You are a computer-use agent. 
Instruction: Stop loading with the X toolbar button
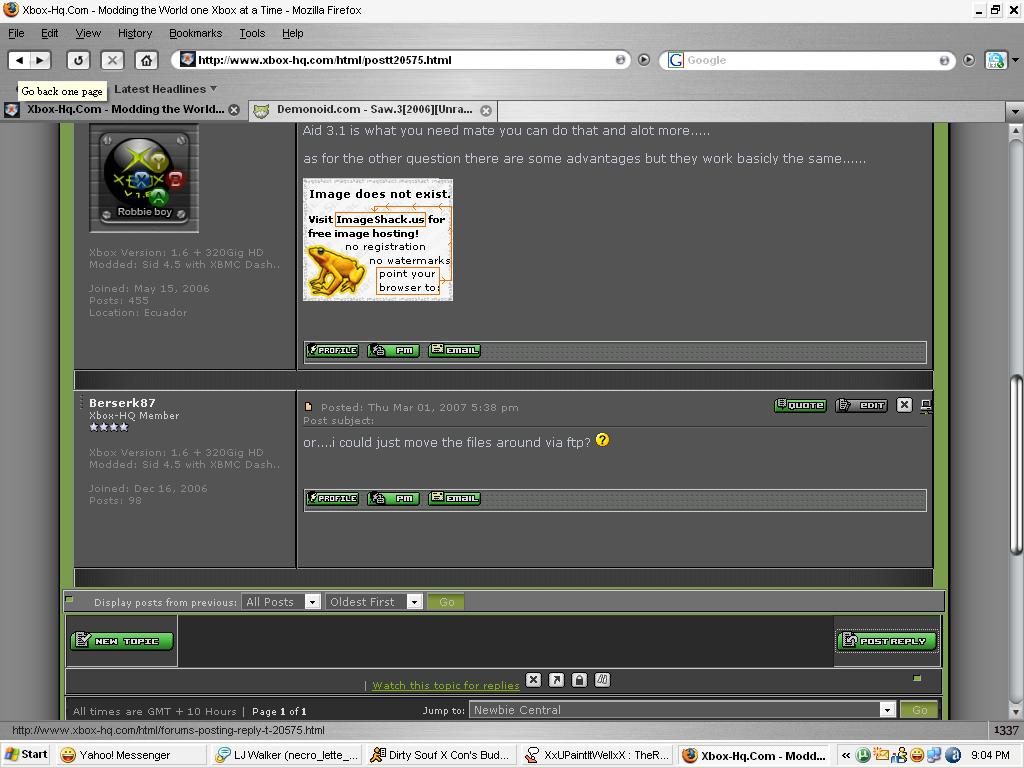point(112,60)
